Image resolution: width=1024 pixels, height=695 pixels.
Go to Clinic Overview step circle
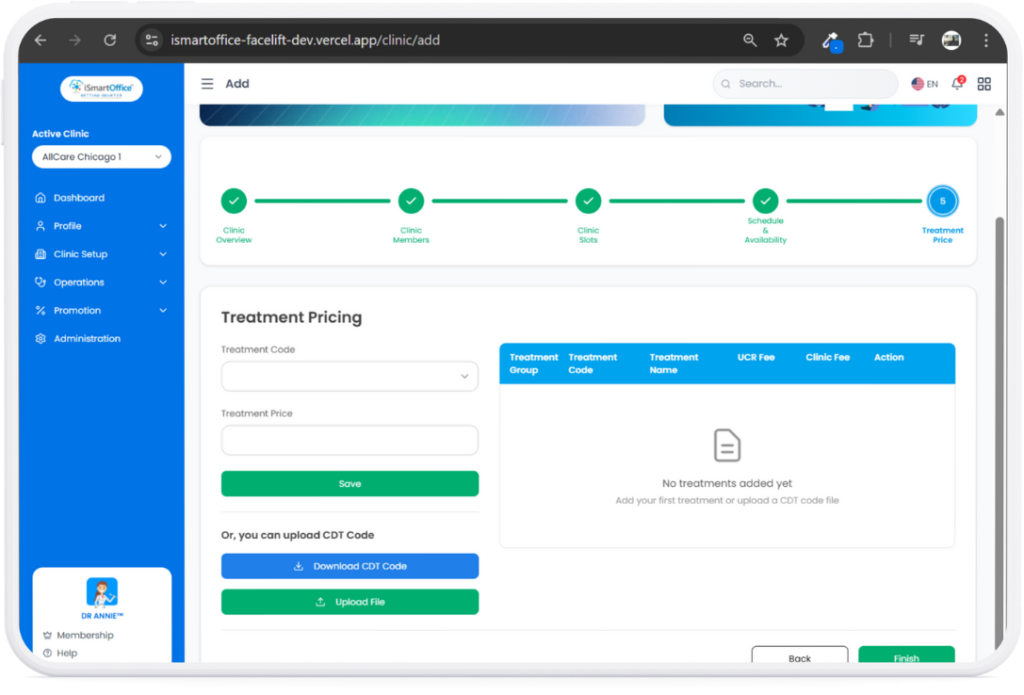coord(234,201)
